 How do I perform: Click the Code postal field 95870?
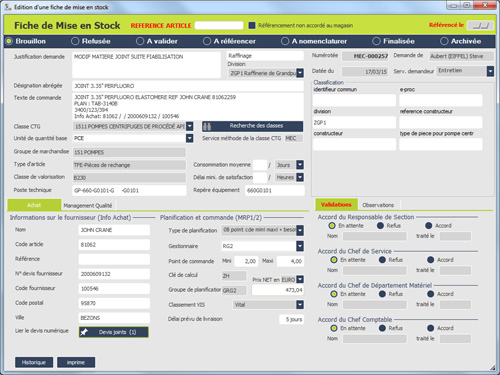114,303
